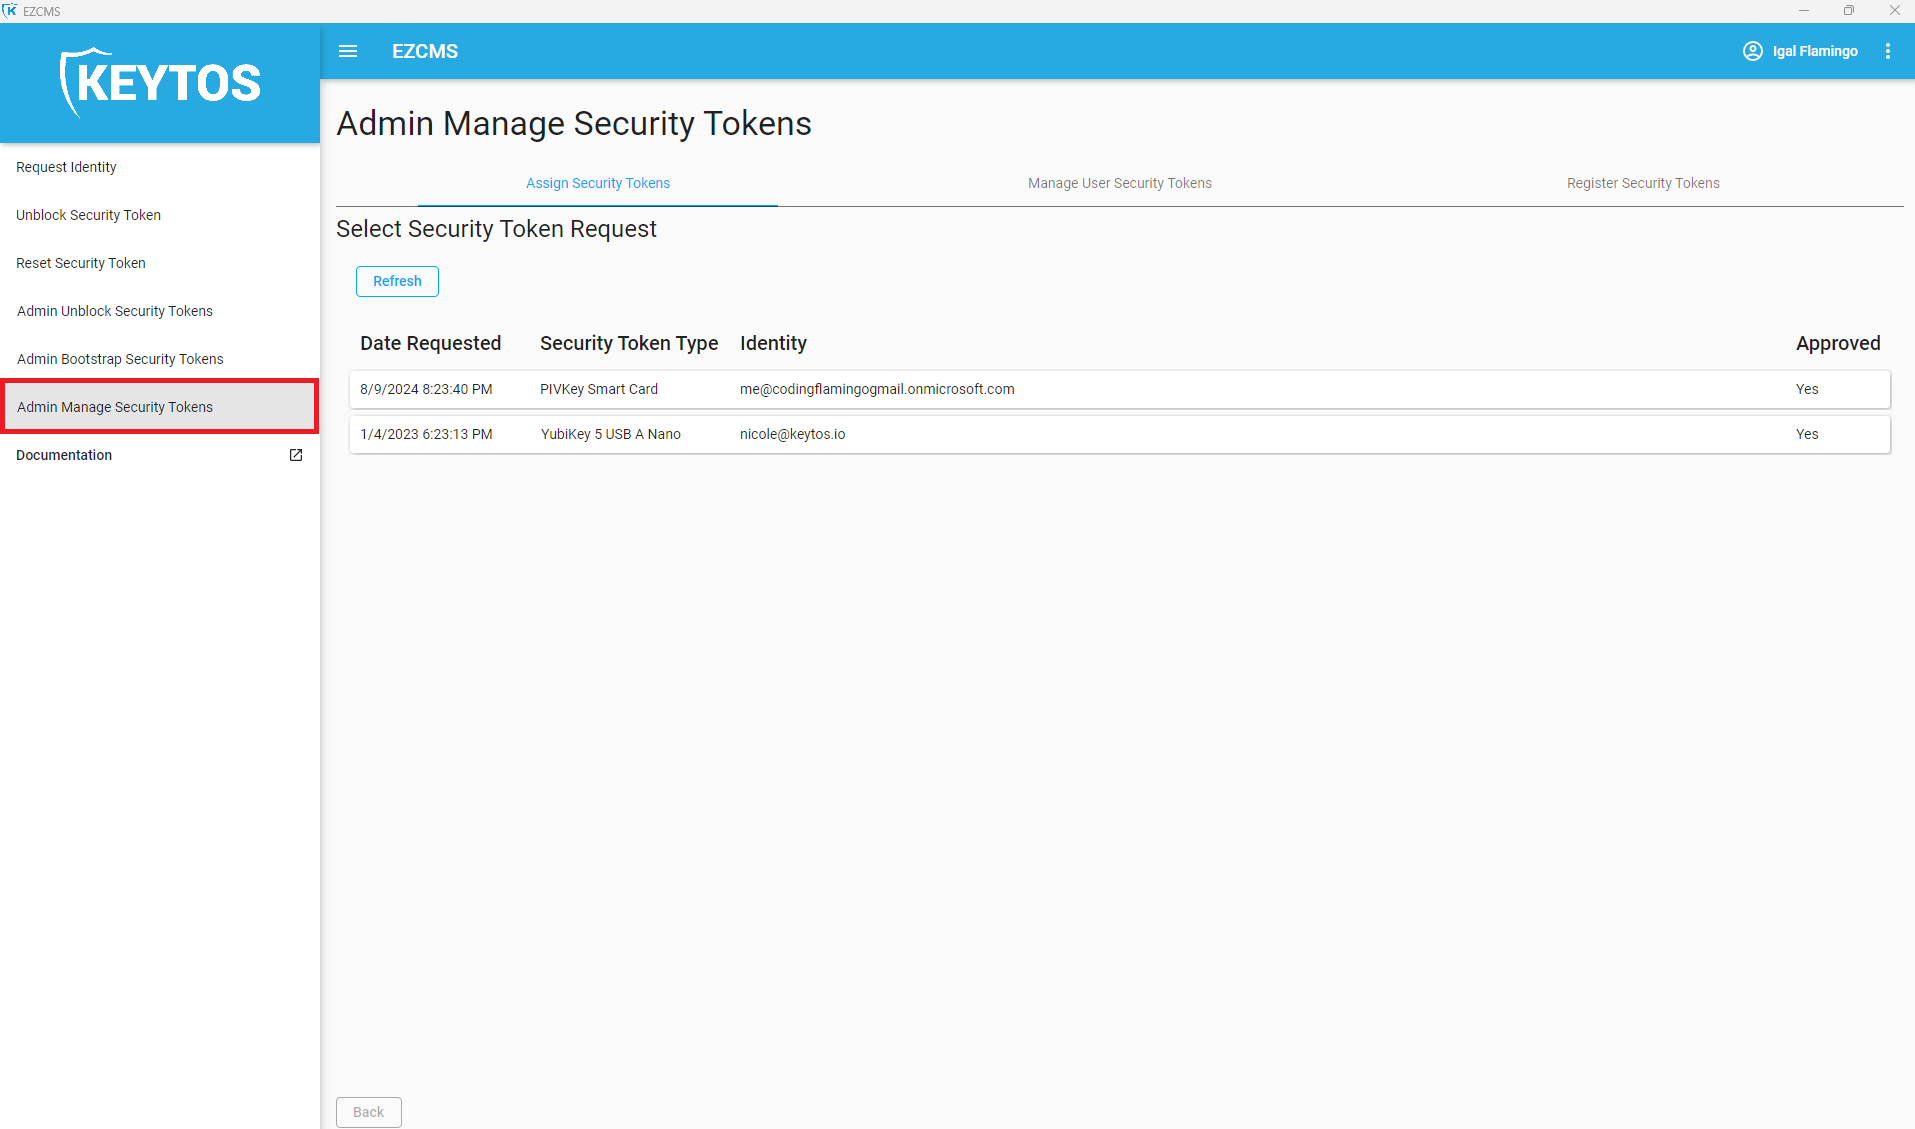The image size is (1915, 1129).
Task: Select Admin Manage Security Tokens sidebar item
Action: pyautogui.click(x=115, y=407)
